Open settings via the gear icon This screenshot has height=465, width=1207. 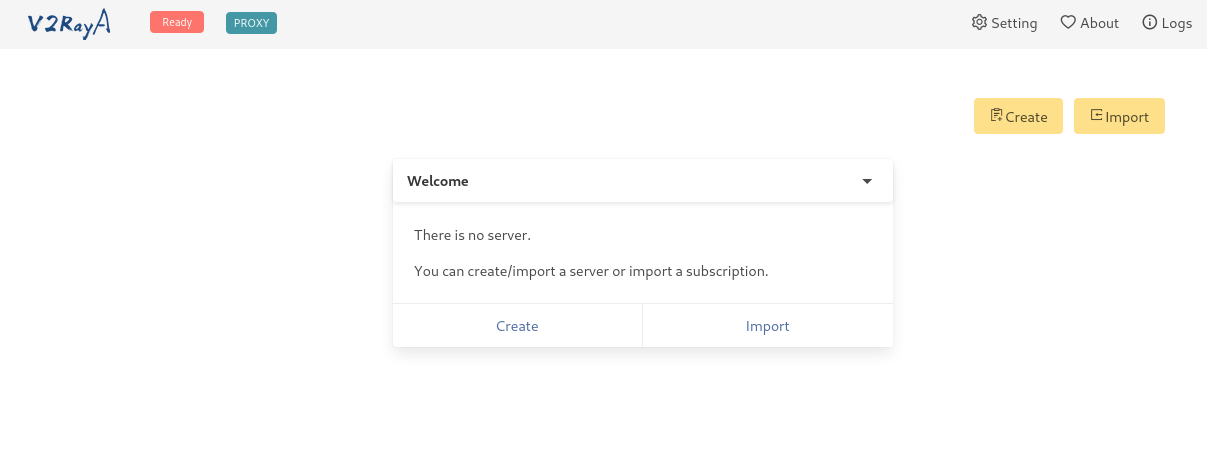(x=979, y=22)
